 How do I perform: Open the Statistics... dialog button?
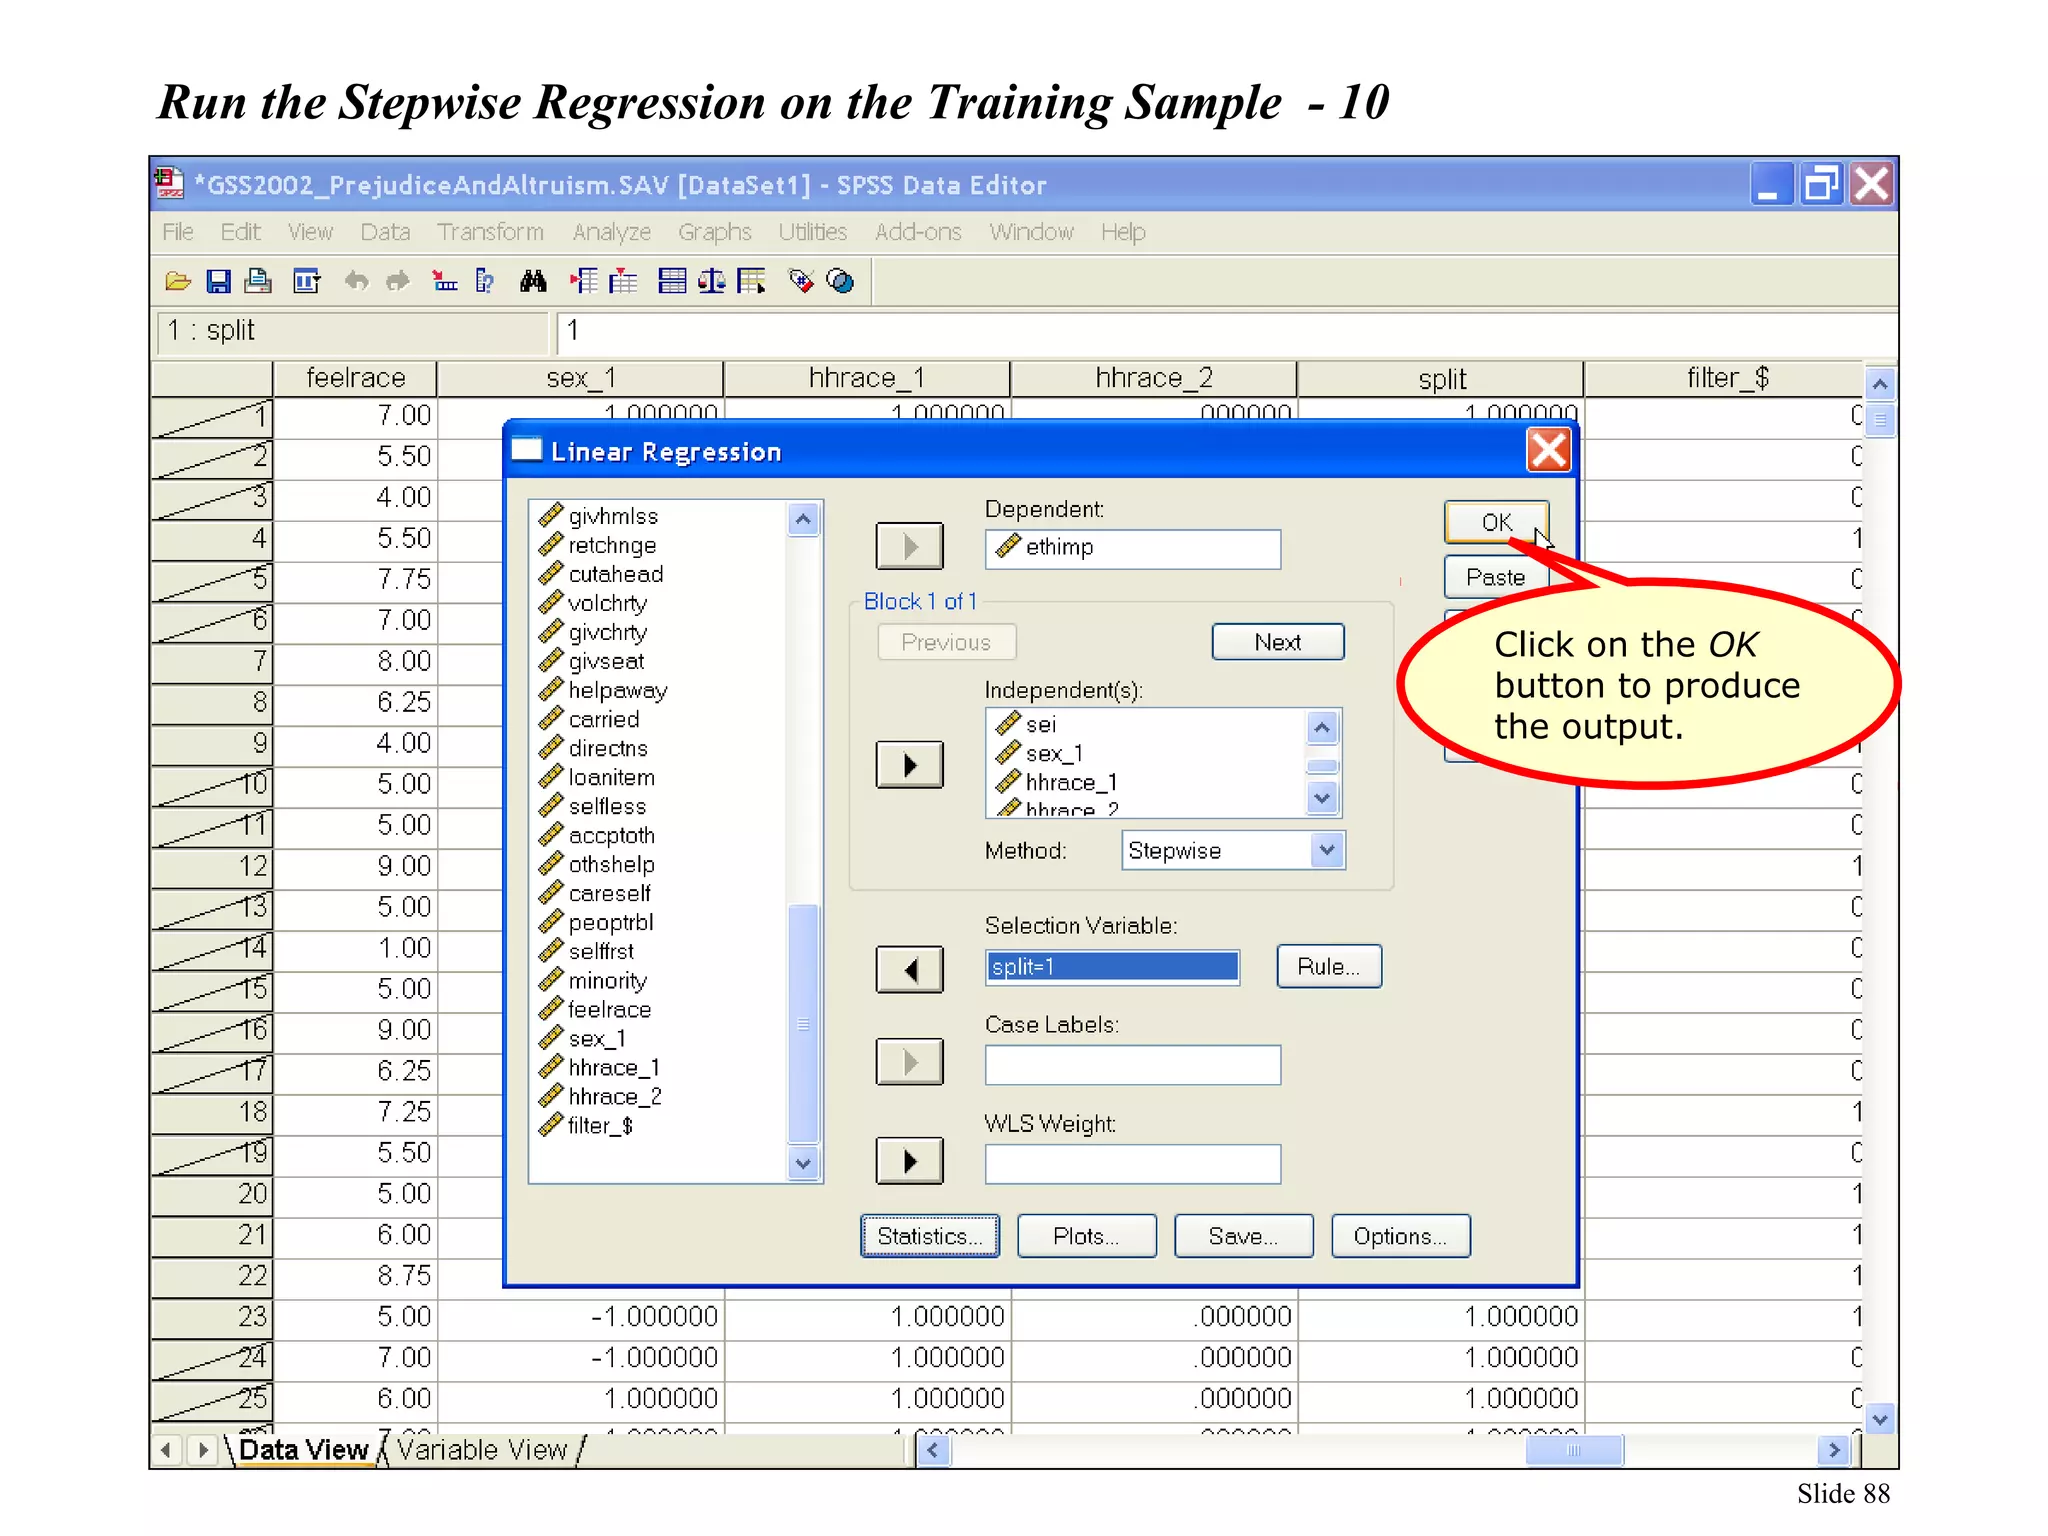coord(930,1236)
